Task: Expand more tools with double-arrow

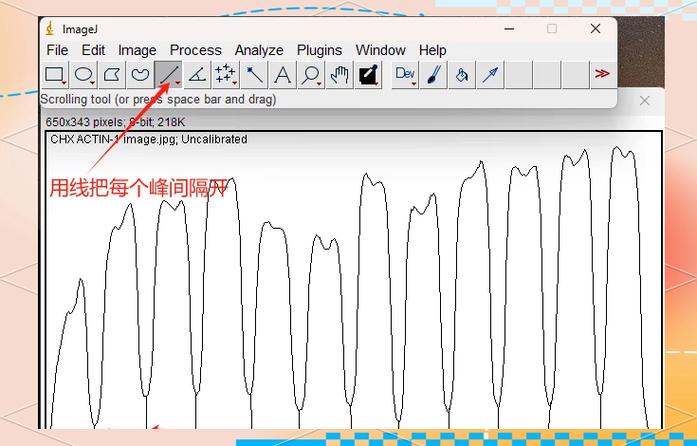Action: tap(602, 74)
